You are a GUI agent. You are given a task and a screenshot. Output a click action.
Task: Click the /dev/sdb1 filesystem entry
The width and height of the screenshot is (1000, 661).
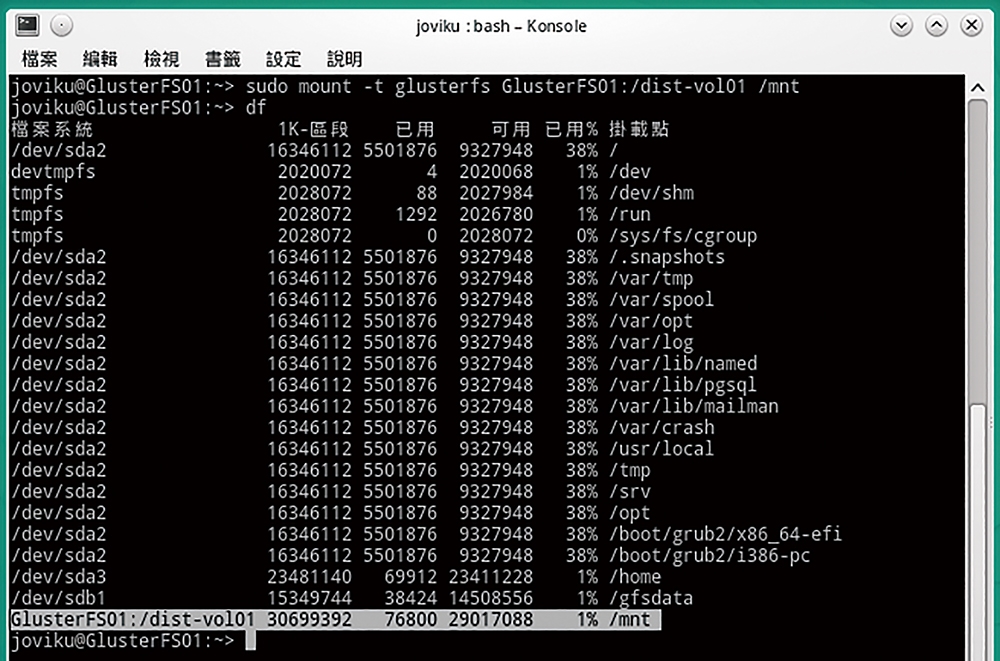point(59,598)
